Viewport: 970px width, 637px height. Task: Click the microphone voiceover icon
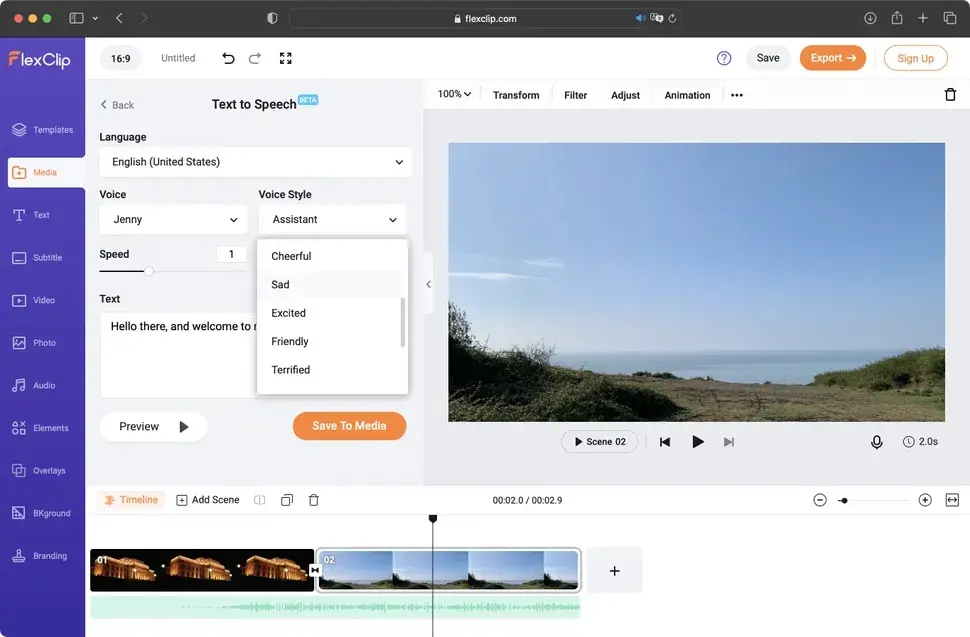[x=877, y=442]
